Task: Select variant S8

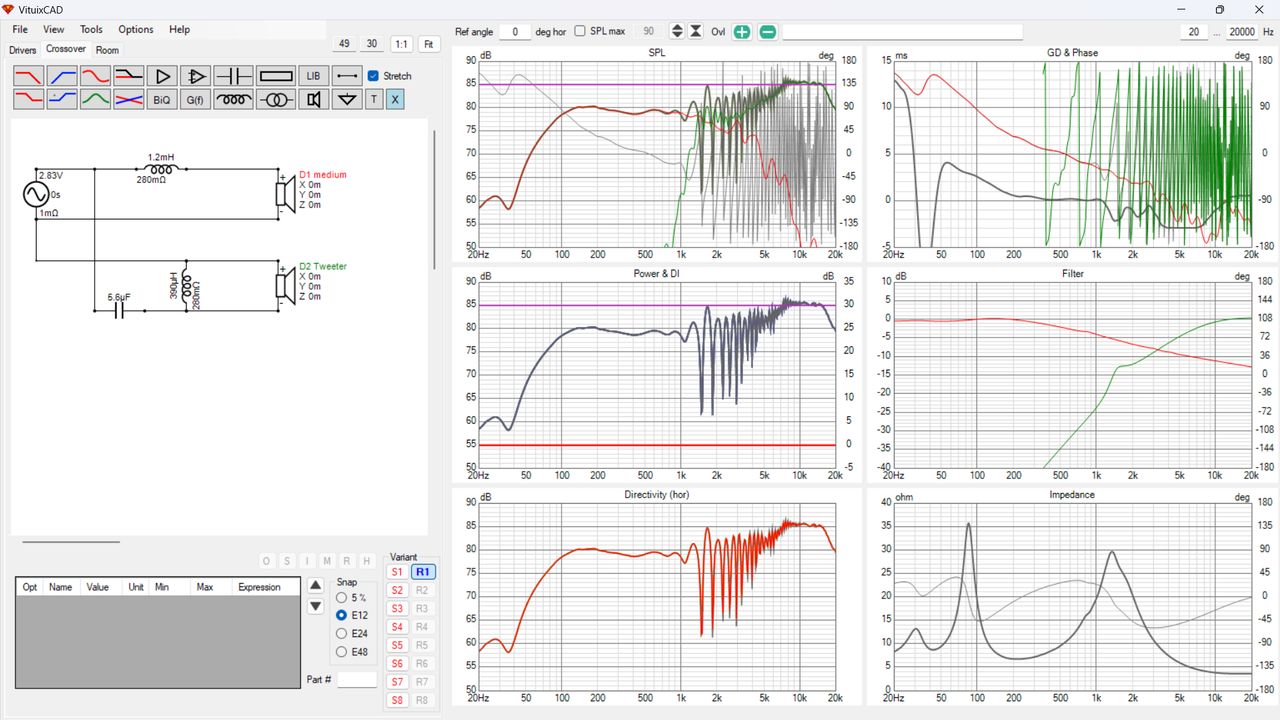Action: point(397,700)
